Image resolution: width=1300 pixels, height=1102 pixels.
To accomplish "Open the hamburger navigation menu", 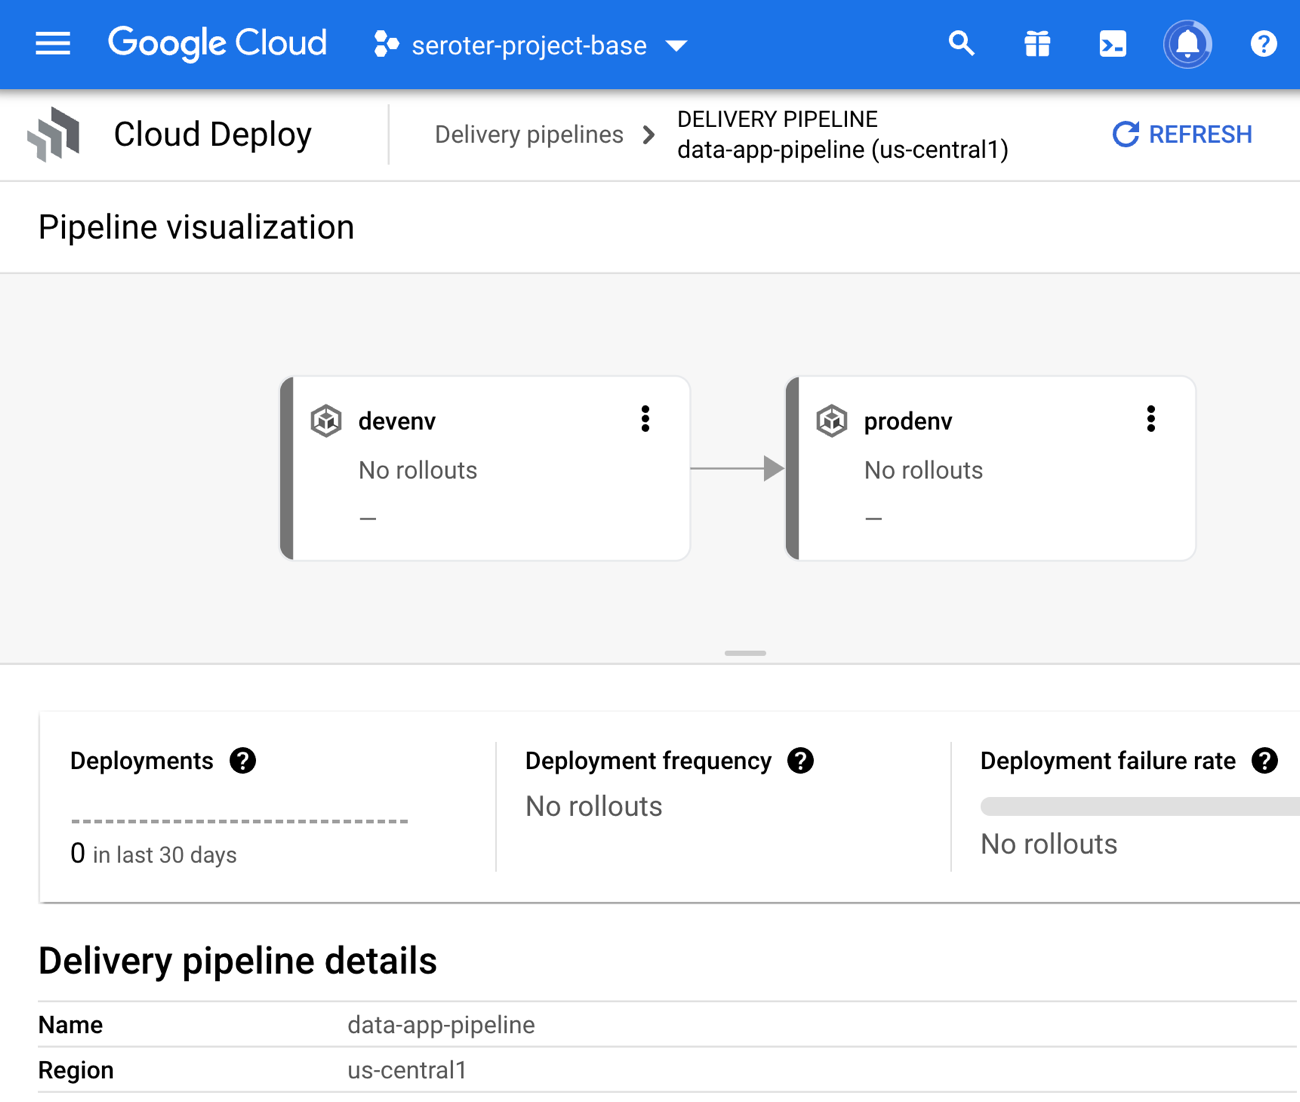I will point(53,44).
